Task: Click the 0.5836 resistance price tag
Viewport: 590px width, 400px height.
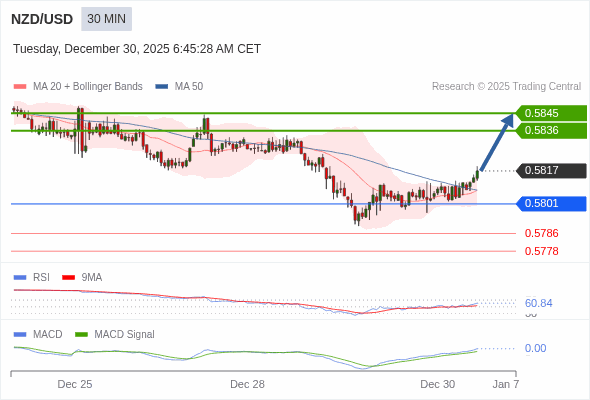Action: (552, 131)
